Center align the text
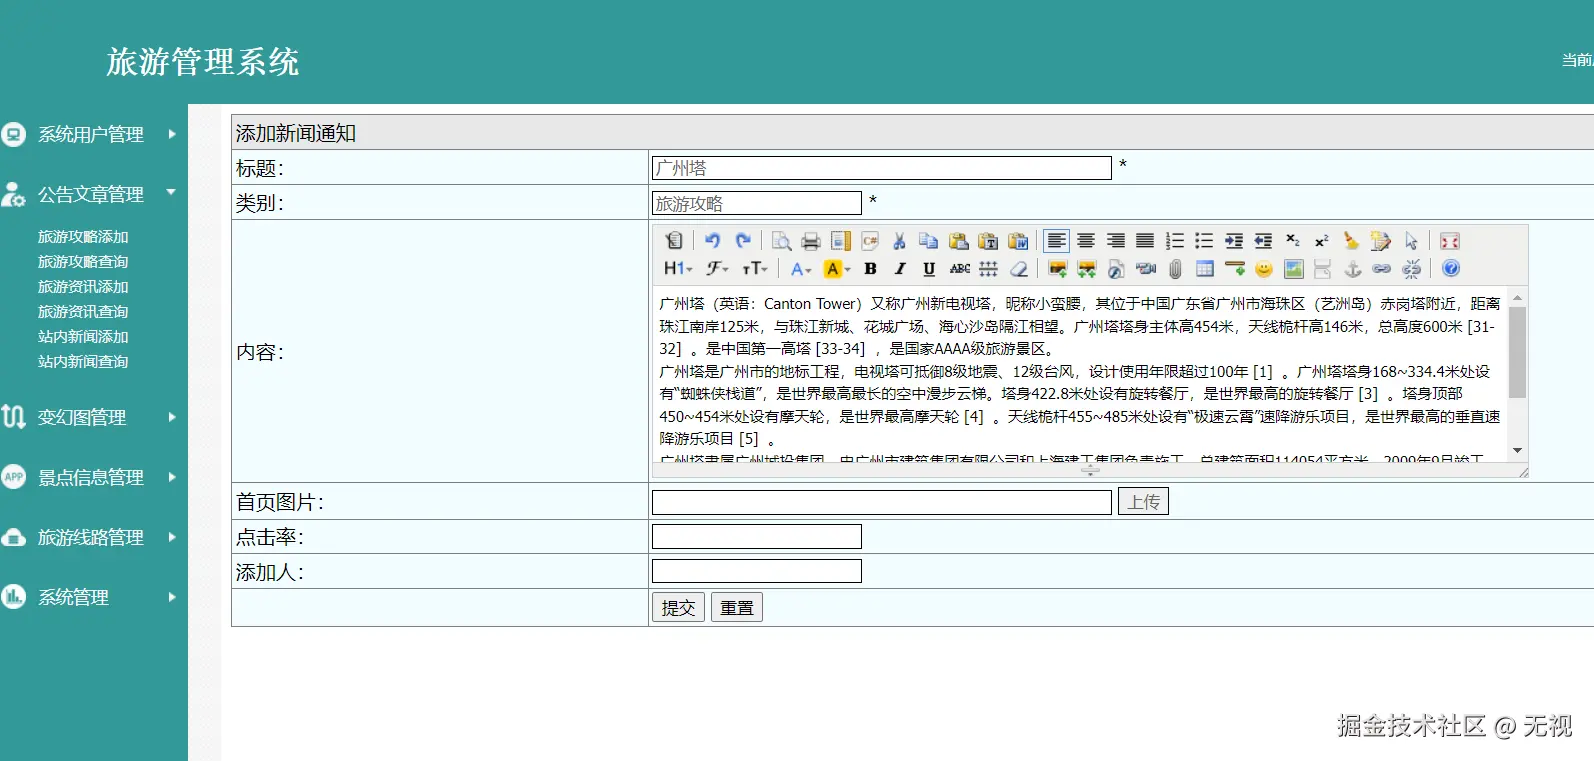Screen dimensions: 1594x761 [x=1086, y=240]
